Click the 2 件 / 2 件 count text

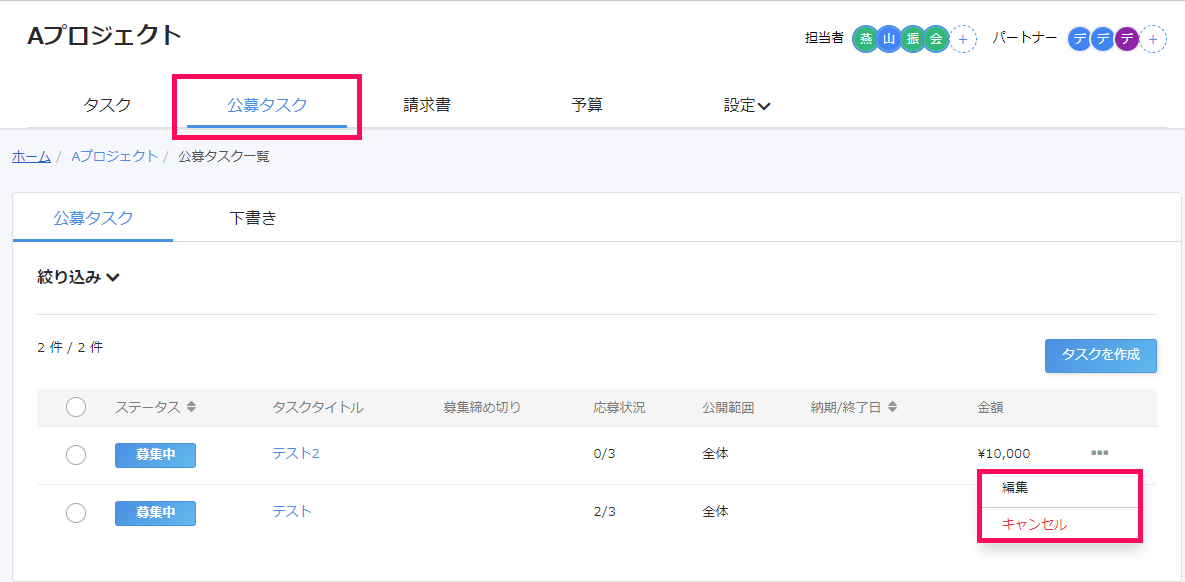click(x=70, y=348)
